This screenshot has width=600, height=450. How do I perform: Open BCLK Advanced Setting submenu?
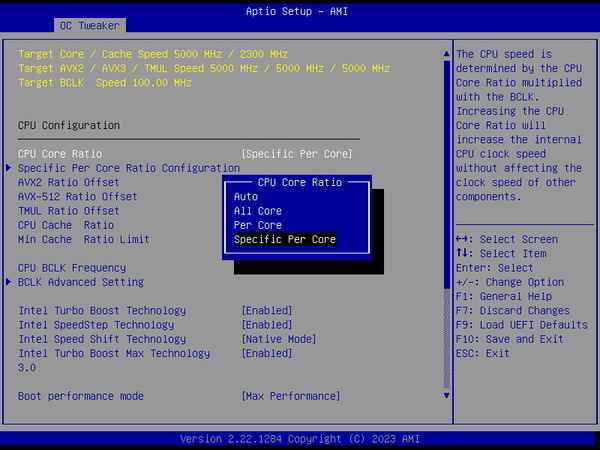click(x=81, y=282)
